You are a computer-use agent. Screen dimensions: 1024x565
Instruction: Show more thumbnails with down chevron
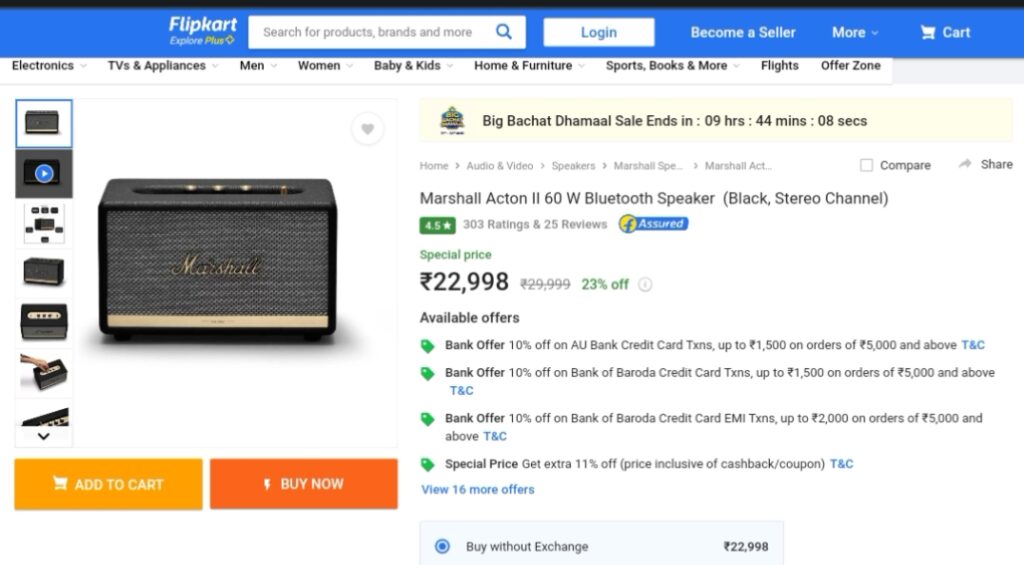coord(44,436)
